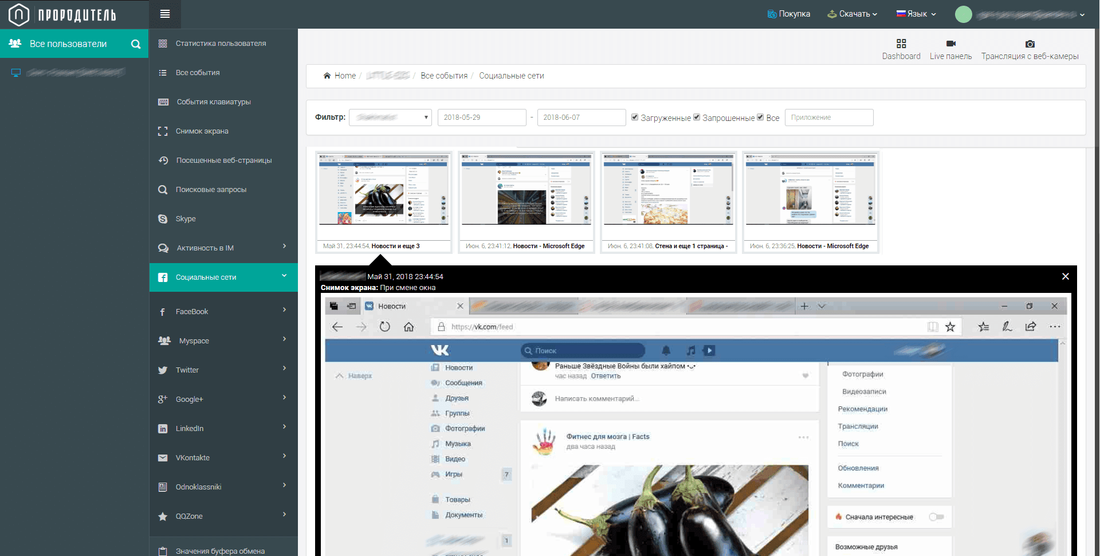Expand the VKontakte submenu
The image size is (1100, 556).
(x=284, y=456)
